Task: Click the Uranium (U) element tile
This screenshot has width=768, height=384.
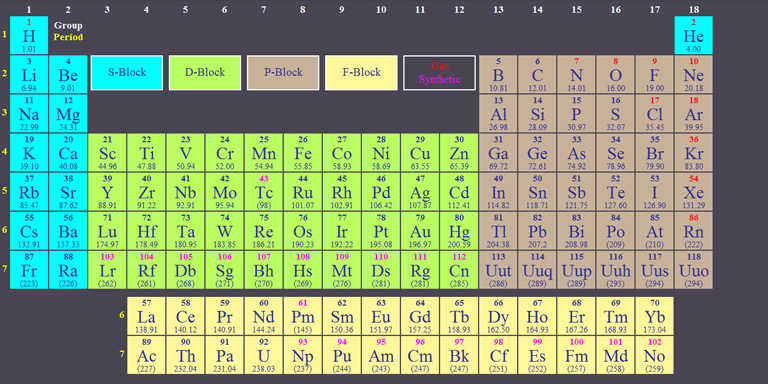Action: click(264, 355)
